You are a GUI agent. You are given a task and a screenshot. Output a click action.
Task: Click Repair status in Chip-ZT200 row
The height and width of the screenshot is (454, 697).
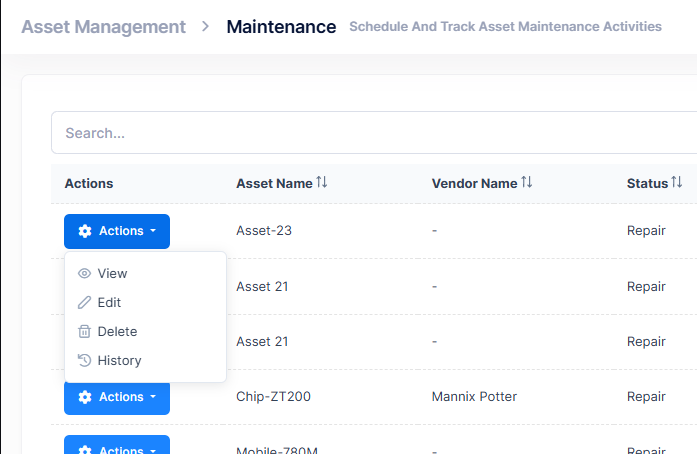tap(646, 396)
